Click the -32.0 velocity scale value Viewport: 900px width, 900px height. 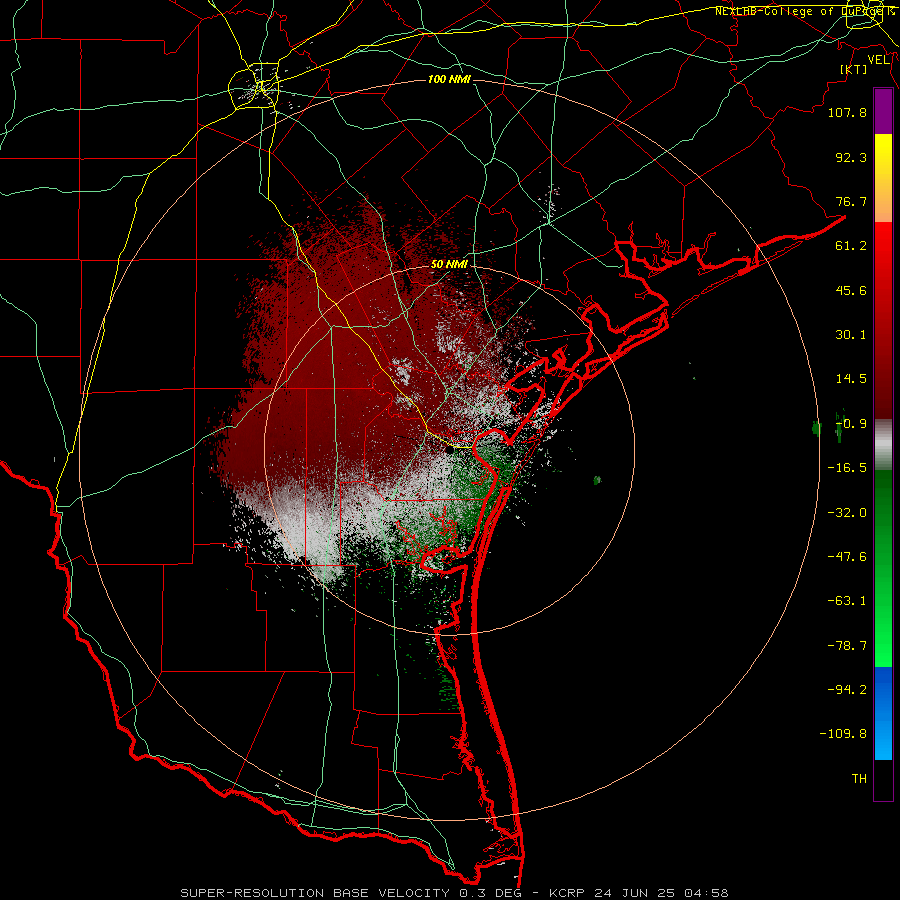[x=847, y=513]
